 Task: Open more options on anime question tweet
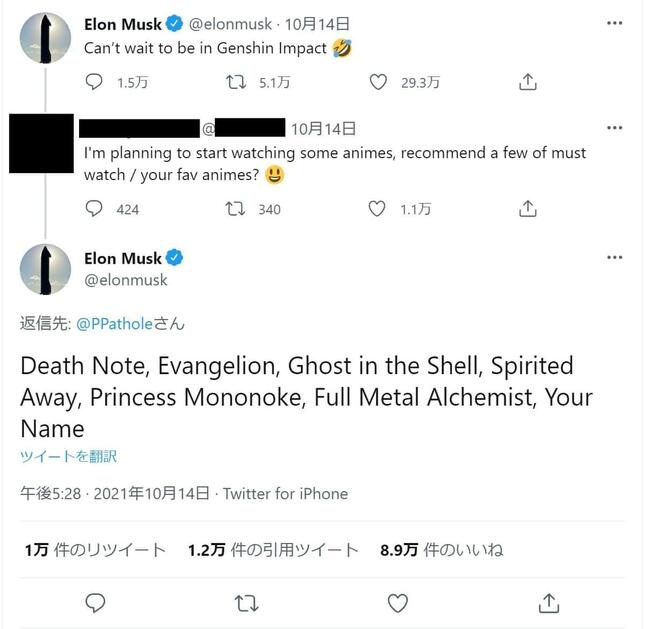coord(614,128)
